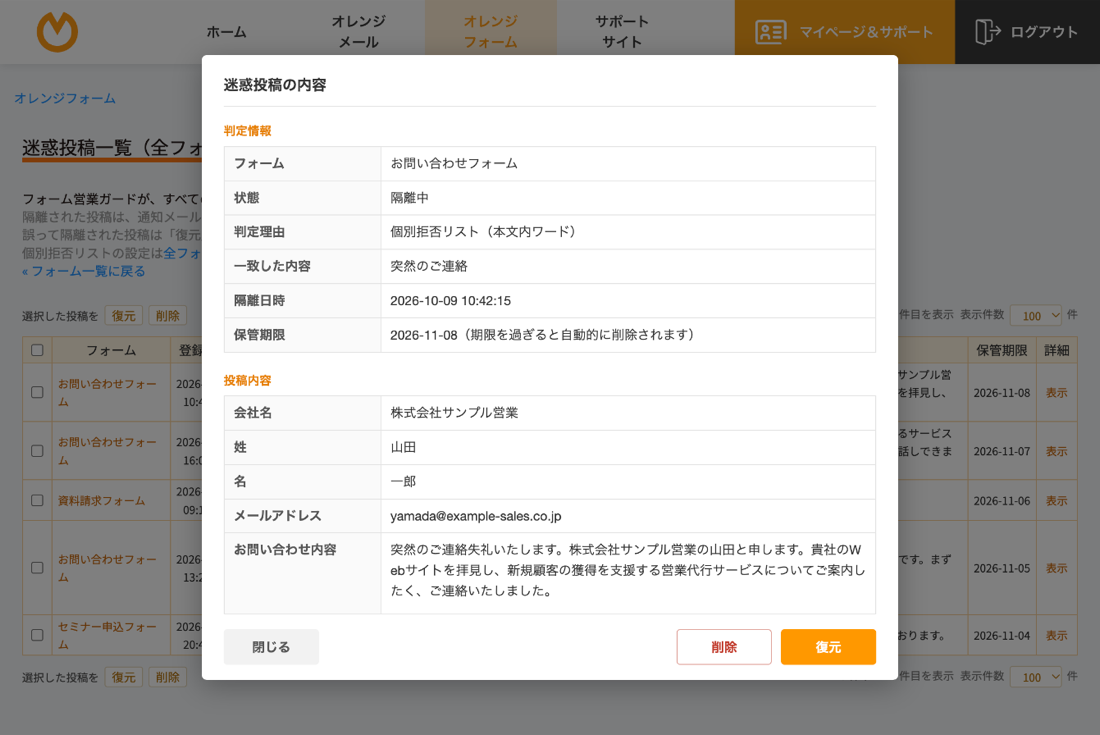Click the 迷惑投稿の内容 dialog title
The image size is (1100, 735).
pos(275,85)
